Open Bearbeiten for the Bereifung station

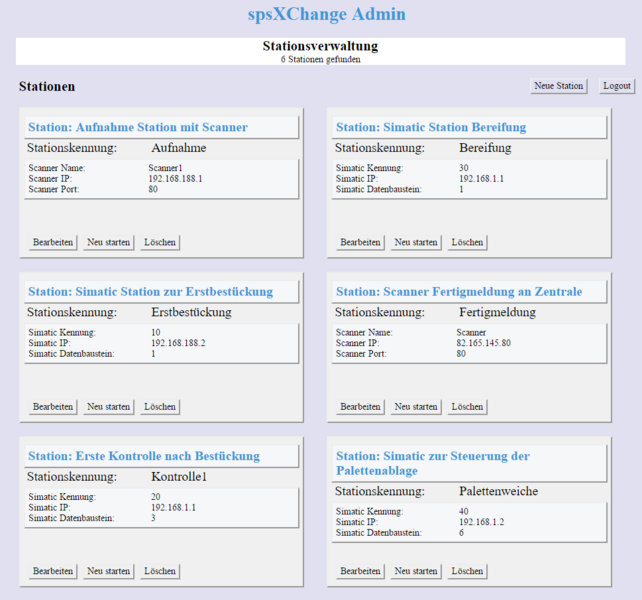(x=361, y=242)
